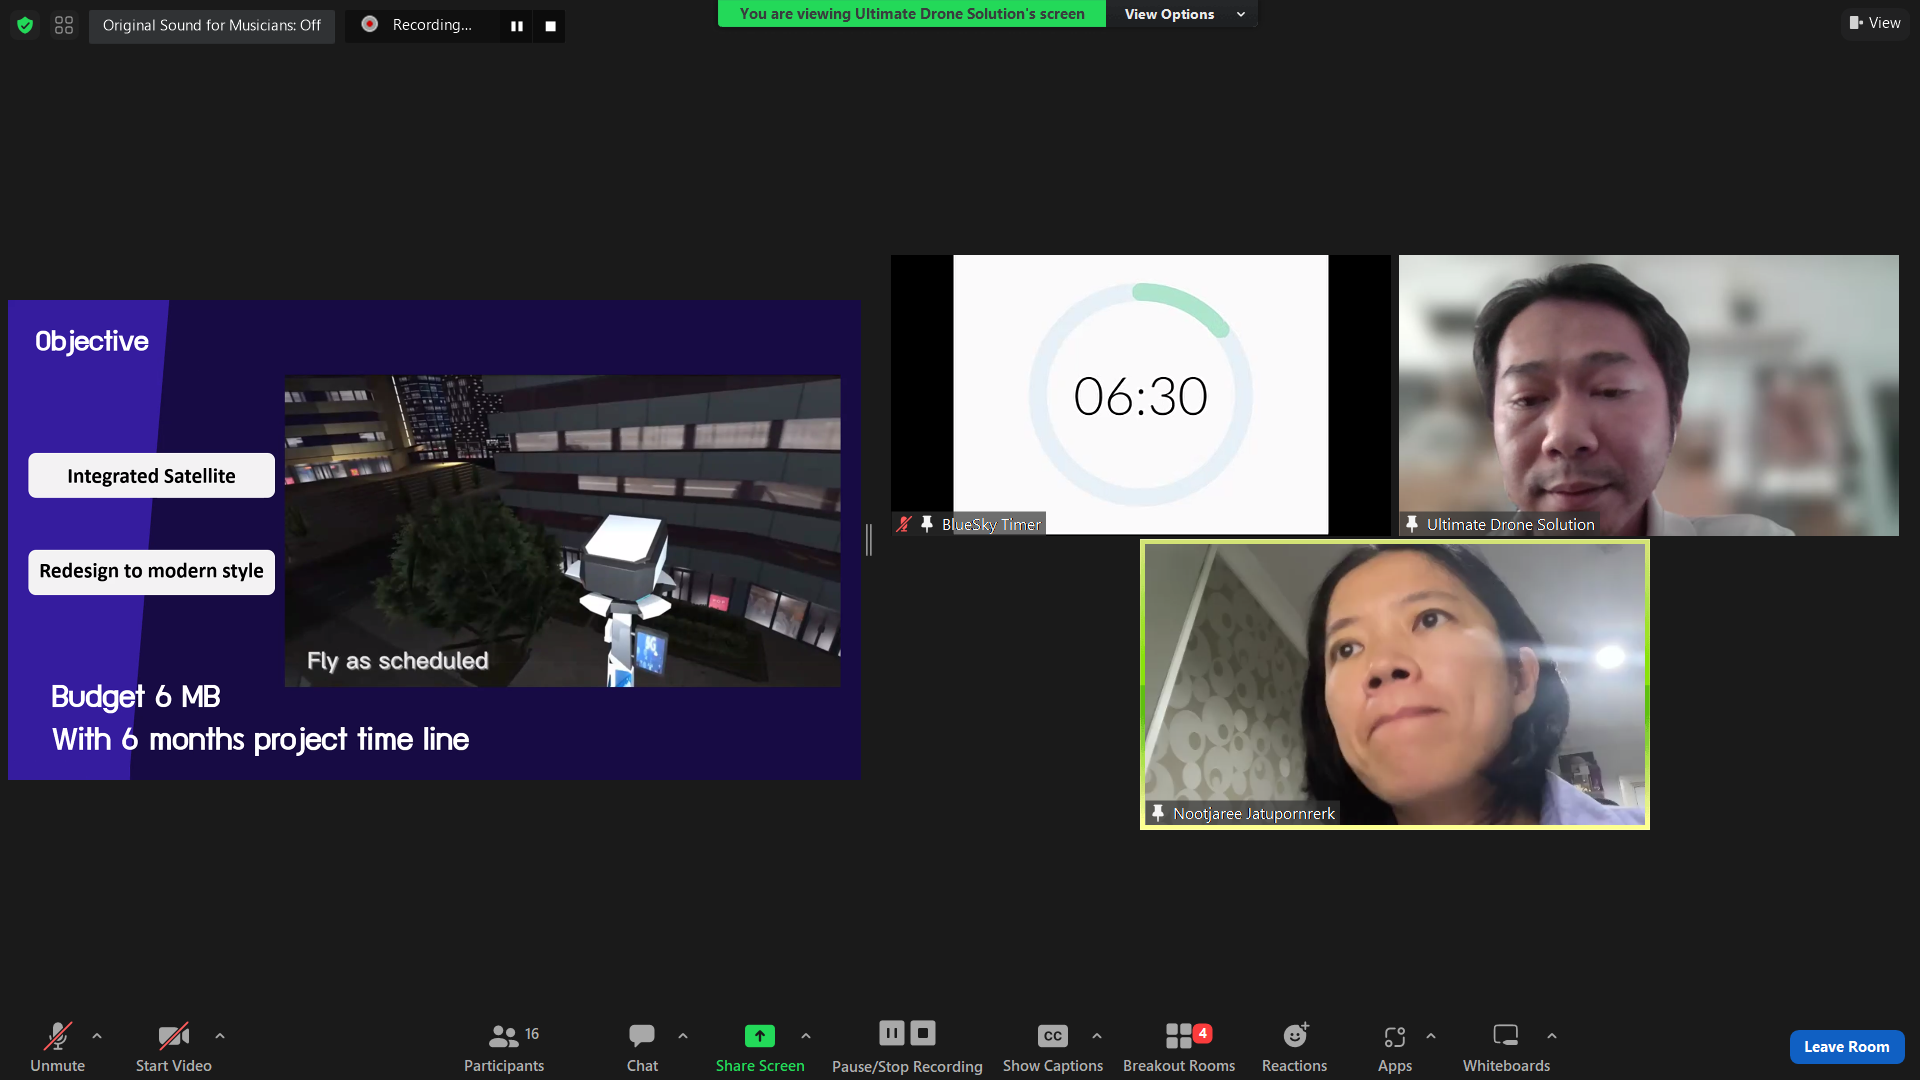Expand whiteboard options arrow beside Whiteboards
This screenshot has width=1920, height=1080.
point(1552,1036)
